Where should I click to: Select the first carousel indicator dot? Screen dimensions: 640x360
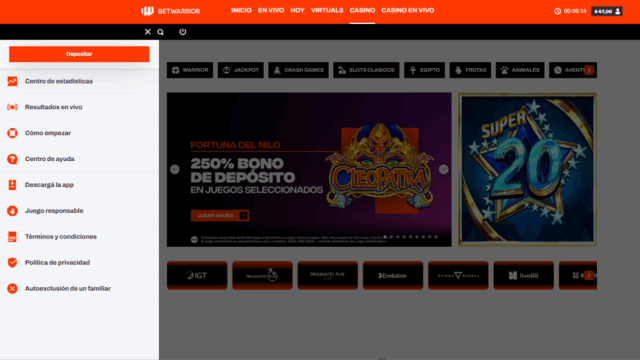[385, 237]
